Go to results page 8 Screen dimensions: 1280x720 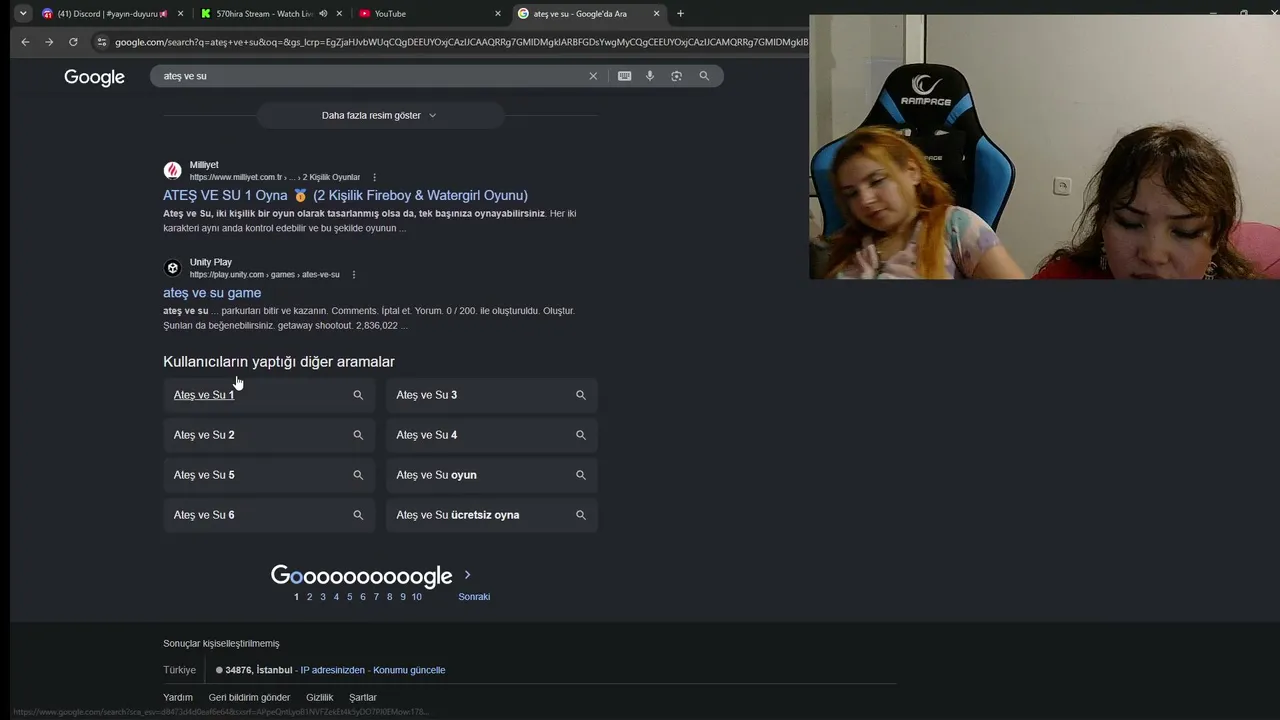(x=390, y=597)
